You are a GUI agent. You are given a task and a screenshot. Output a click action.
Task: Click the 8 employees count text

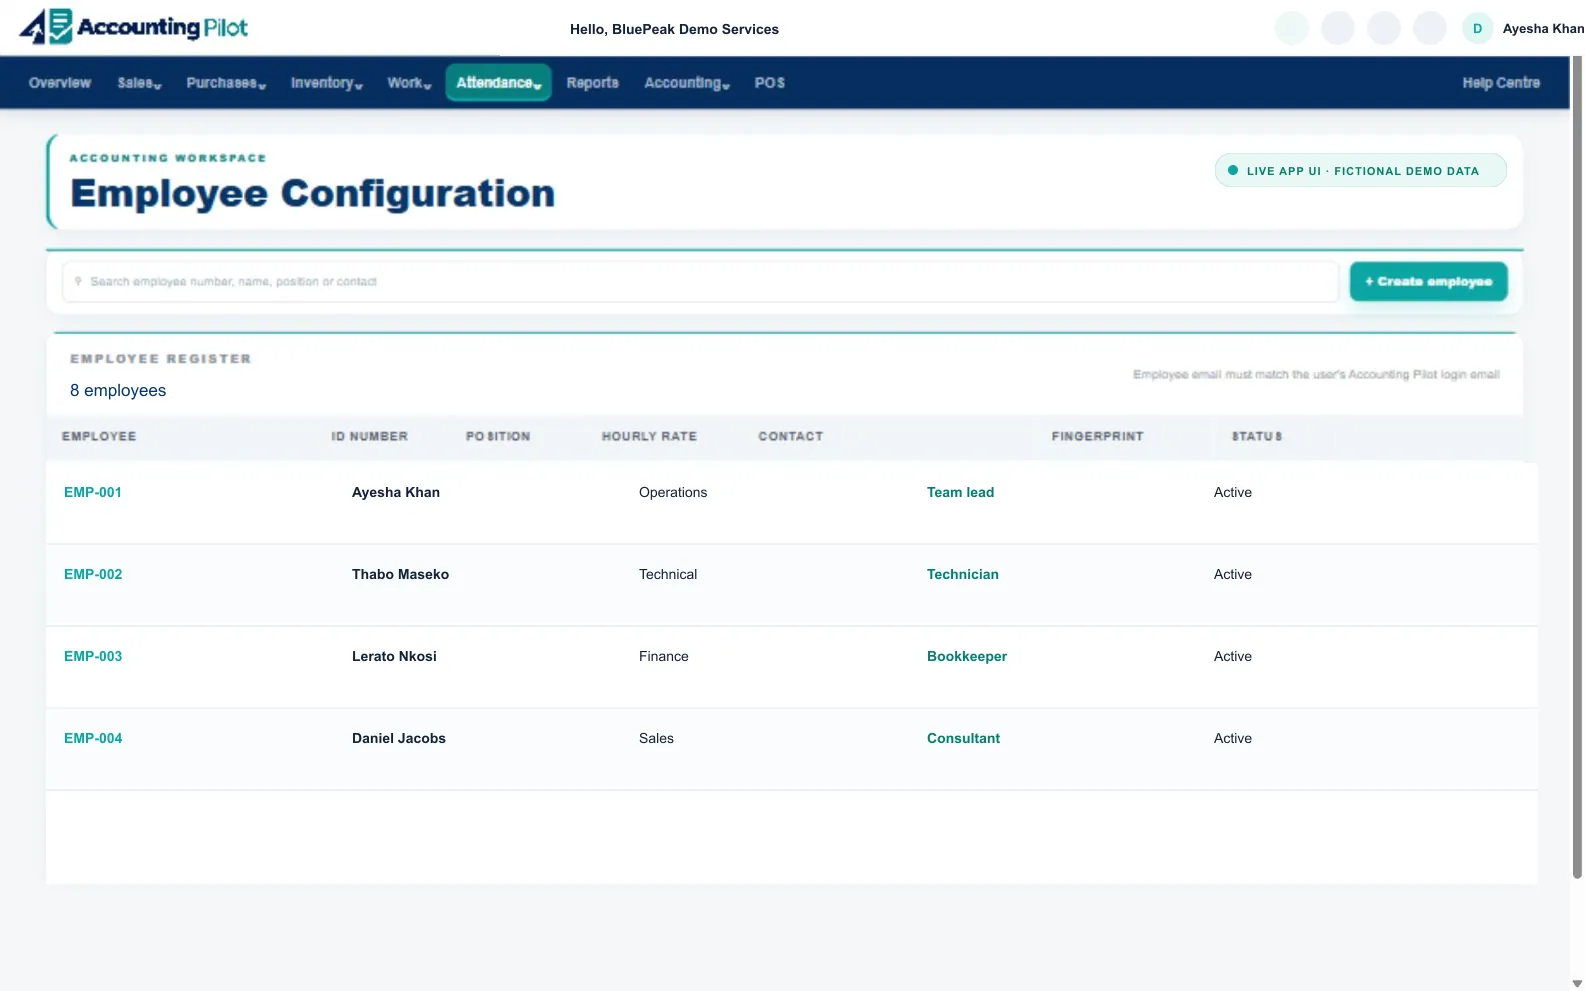tap(118, 390)
